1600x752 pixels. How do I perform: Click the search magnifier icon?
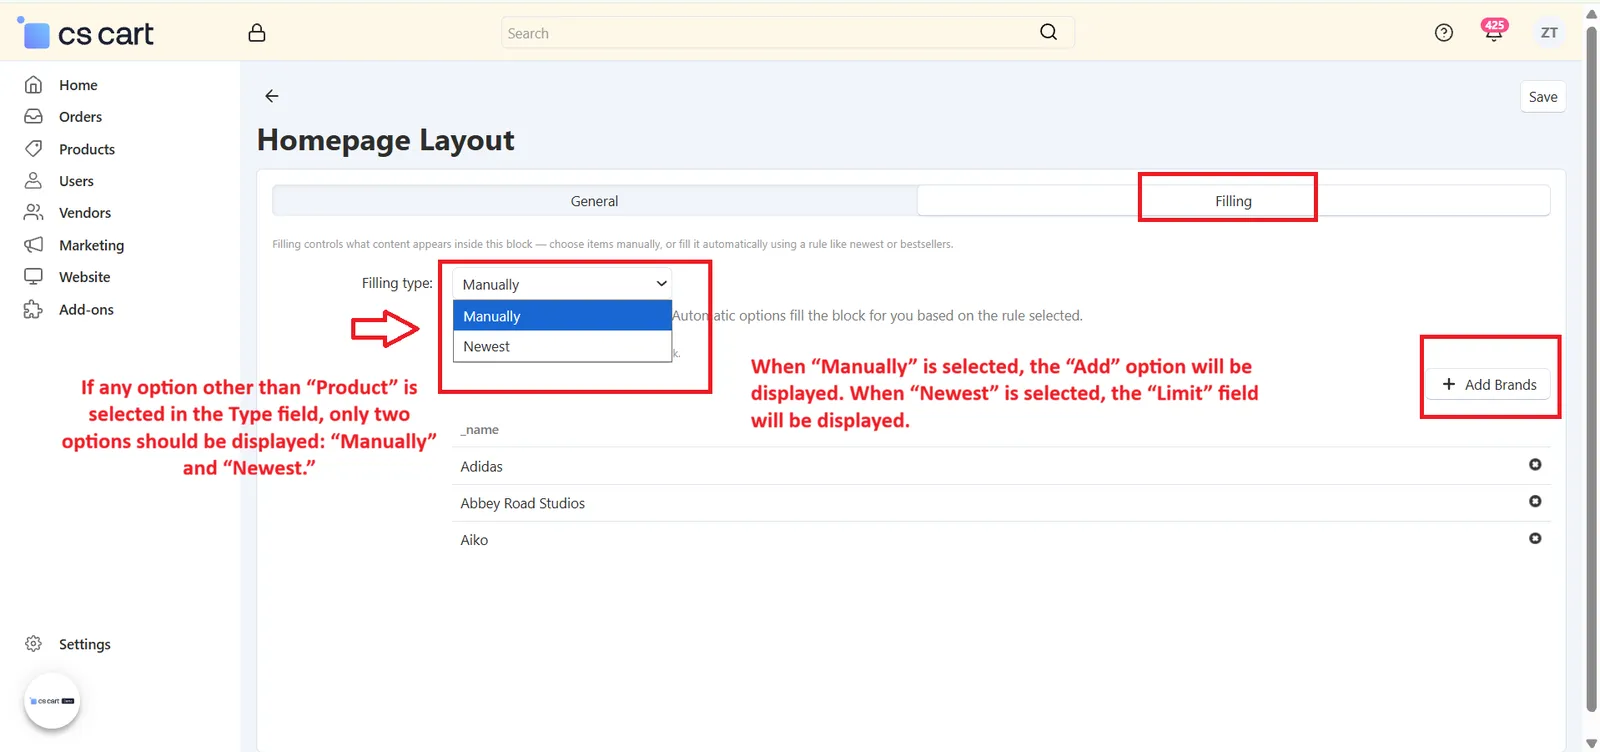[1048, 32]
